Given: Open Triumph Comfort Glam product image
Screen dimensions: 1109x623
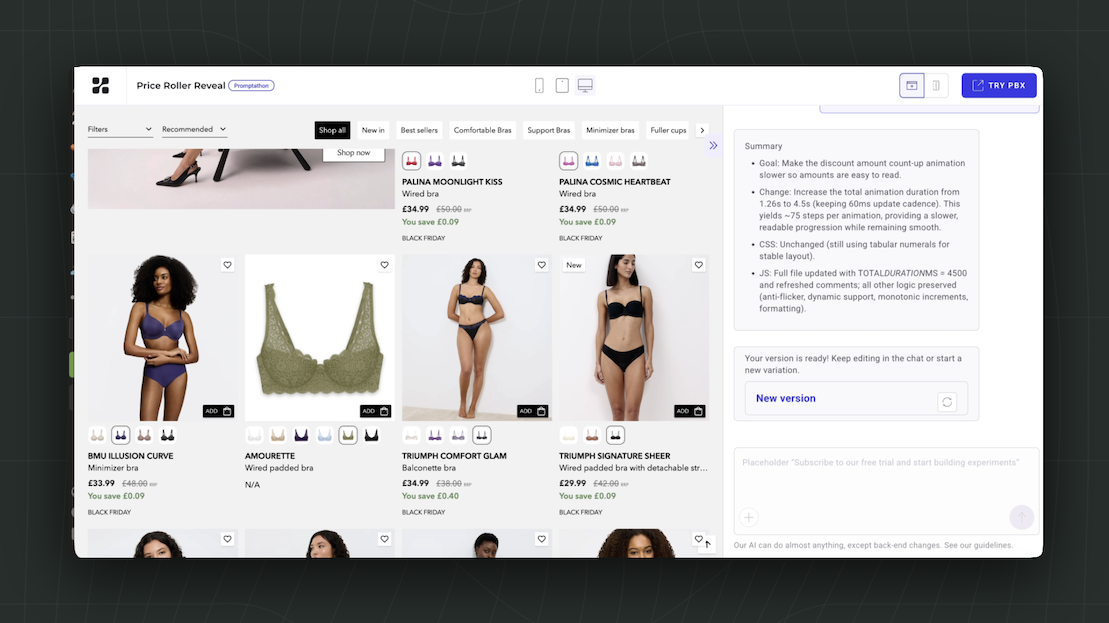Looking at the screenshot, I should pos(477,338).
